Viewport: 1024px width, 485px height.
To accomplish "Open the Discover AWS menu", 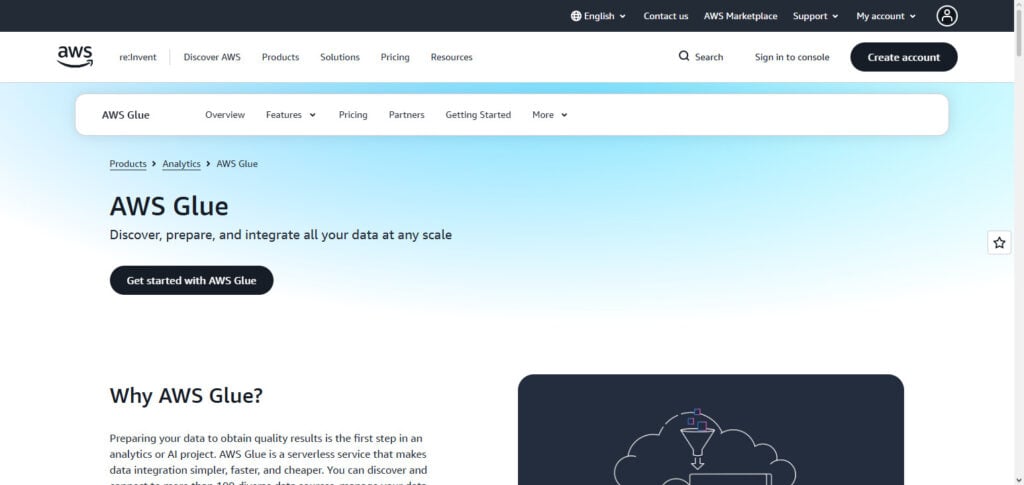I will (x=212, y=57).
